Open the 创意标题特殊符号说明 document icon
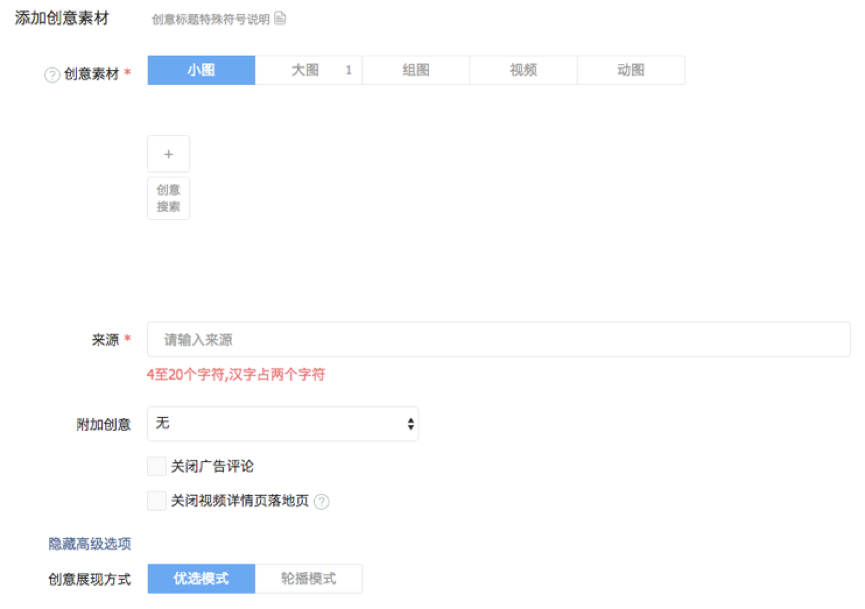 coord(280,19)
